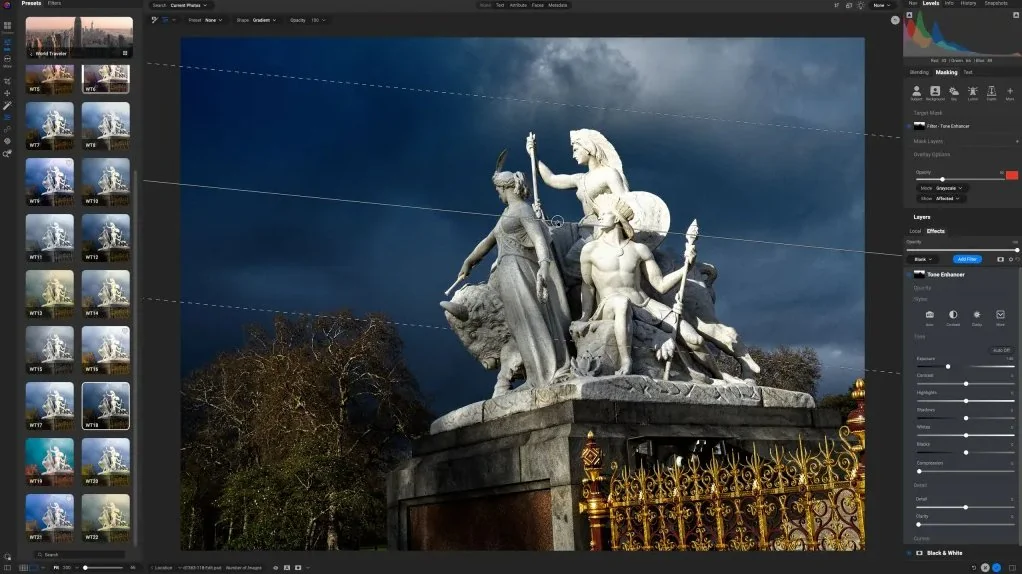The width and height of the screenshot is (1022, 574).
Task: Toggle the target mask Filter - Tone Enhancer
Action: click(909, 126)
